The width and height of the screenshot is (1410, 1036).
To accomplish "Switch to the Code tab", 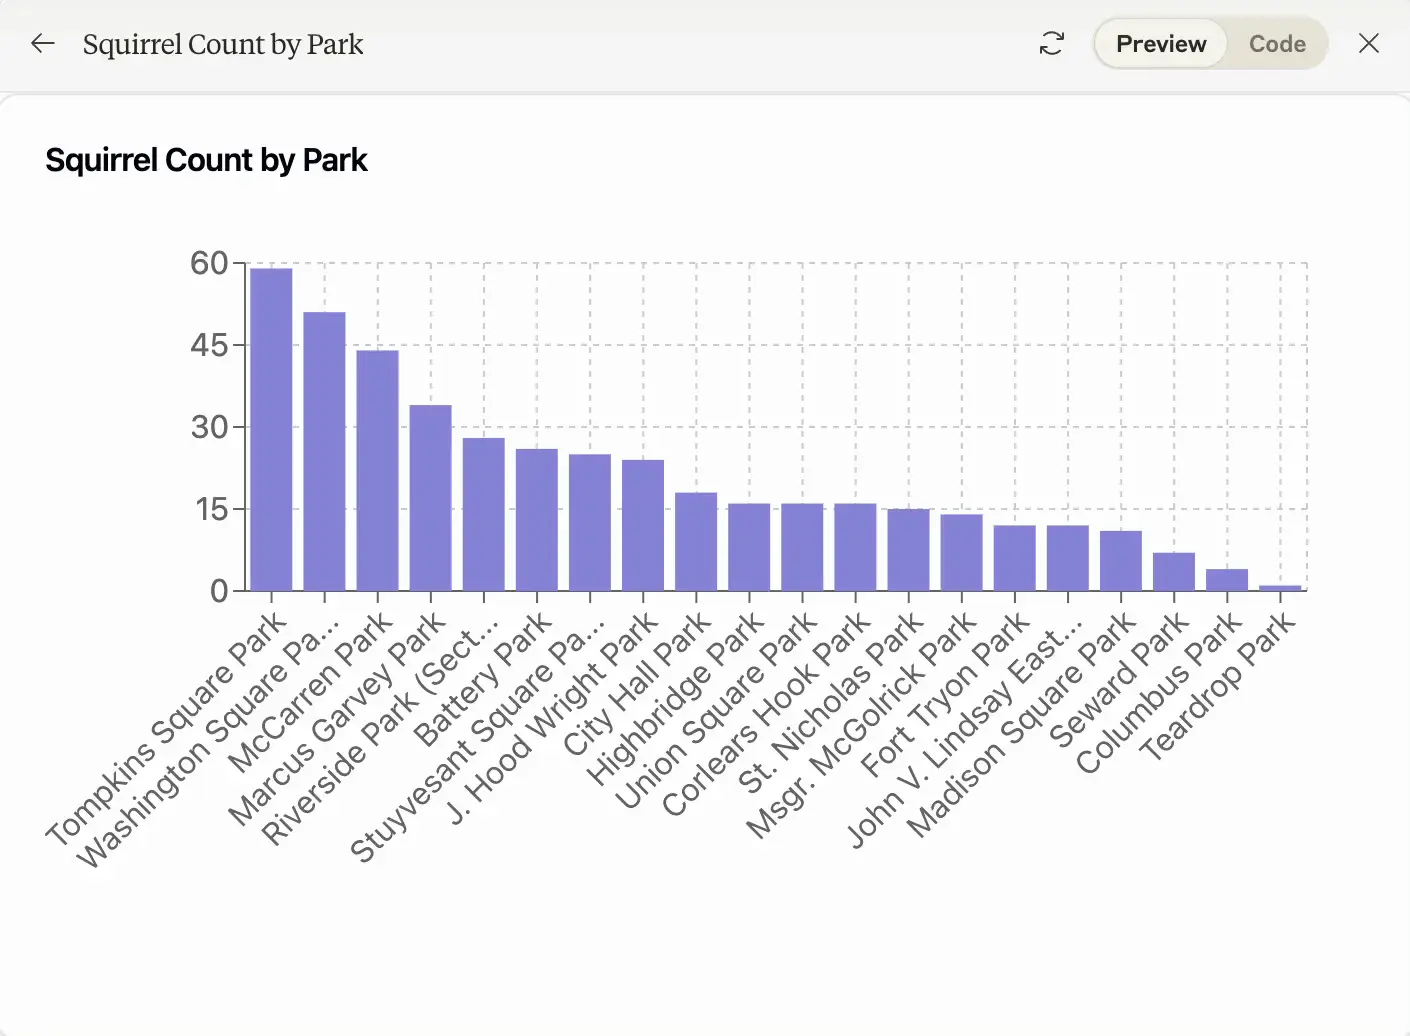I will [x=1276, y=43].
